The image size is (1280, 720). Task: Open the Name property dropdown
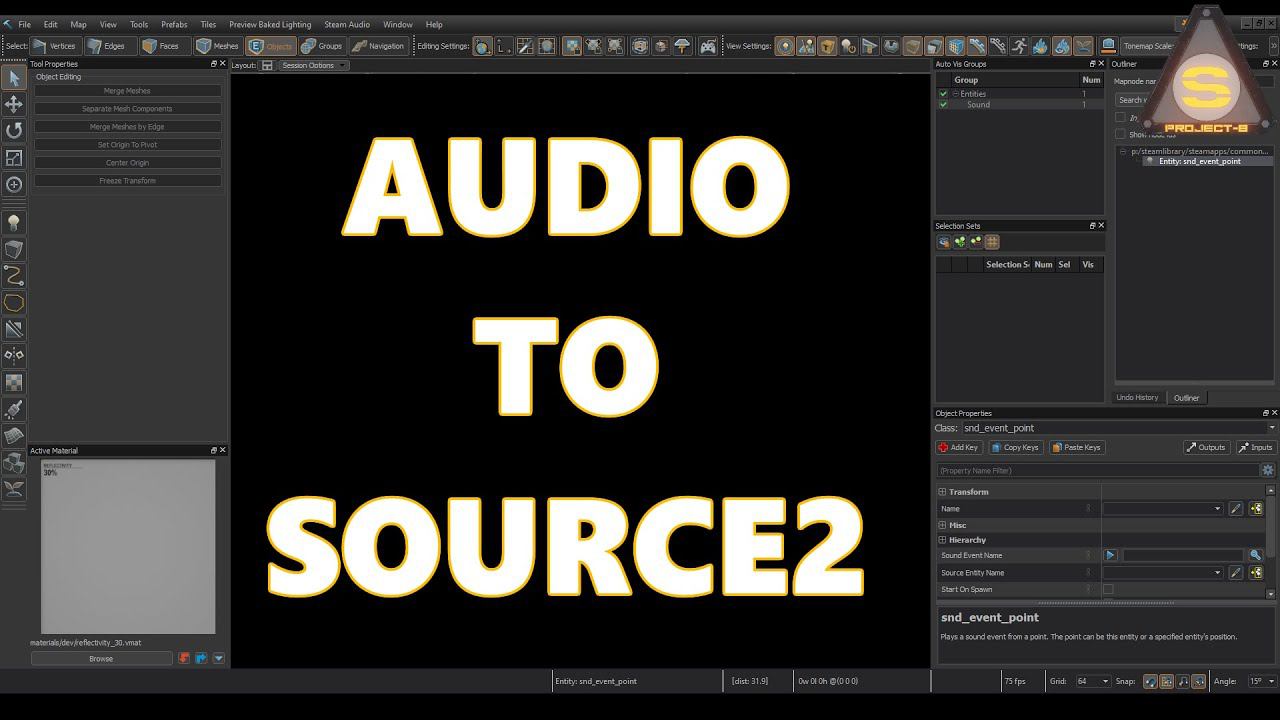pyautogui.click(x=1163, y=509)
